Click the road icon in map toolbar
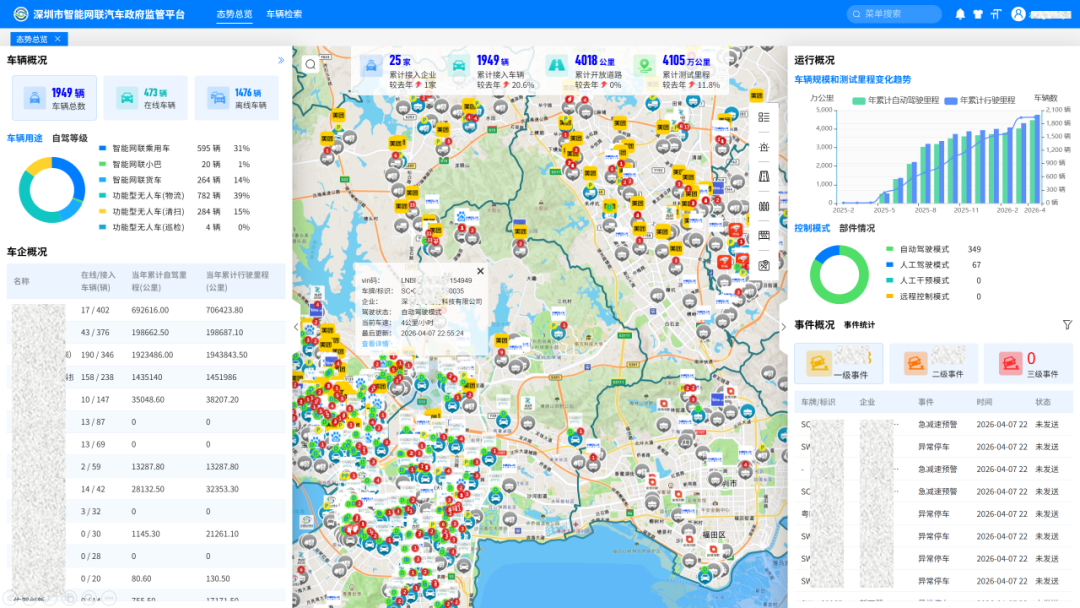The width and height of the screenshot is (1080, 608). tap(764, 176)
